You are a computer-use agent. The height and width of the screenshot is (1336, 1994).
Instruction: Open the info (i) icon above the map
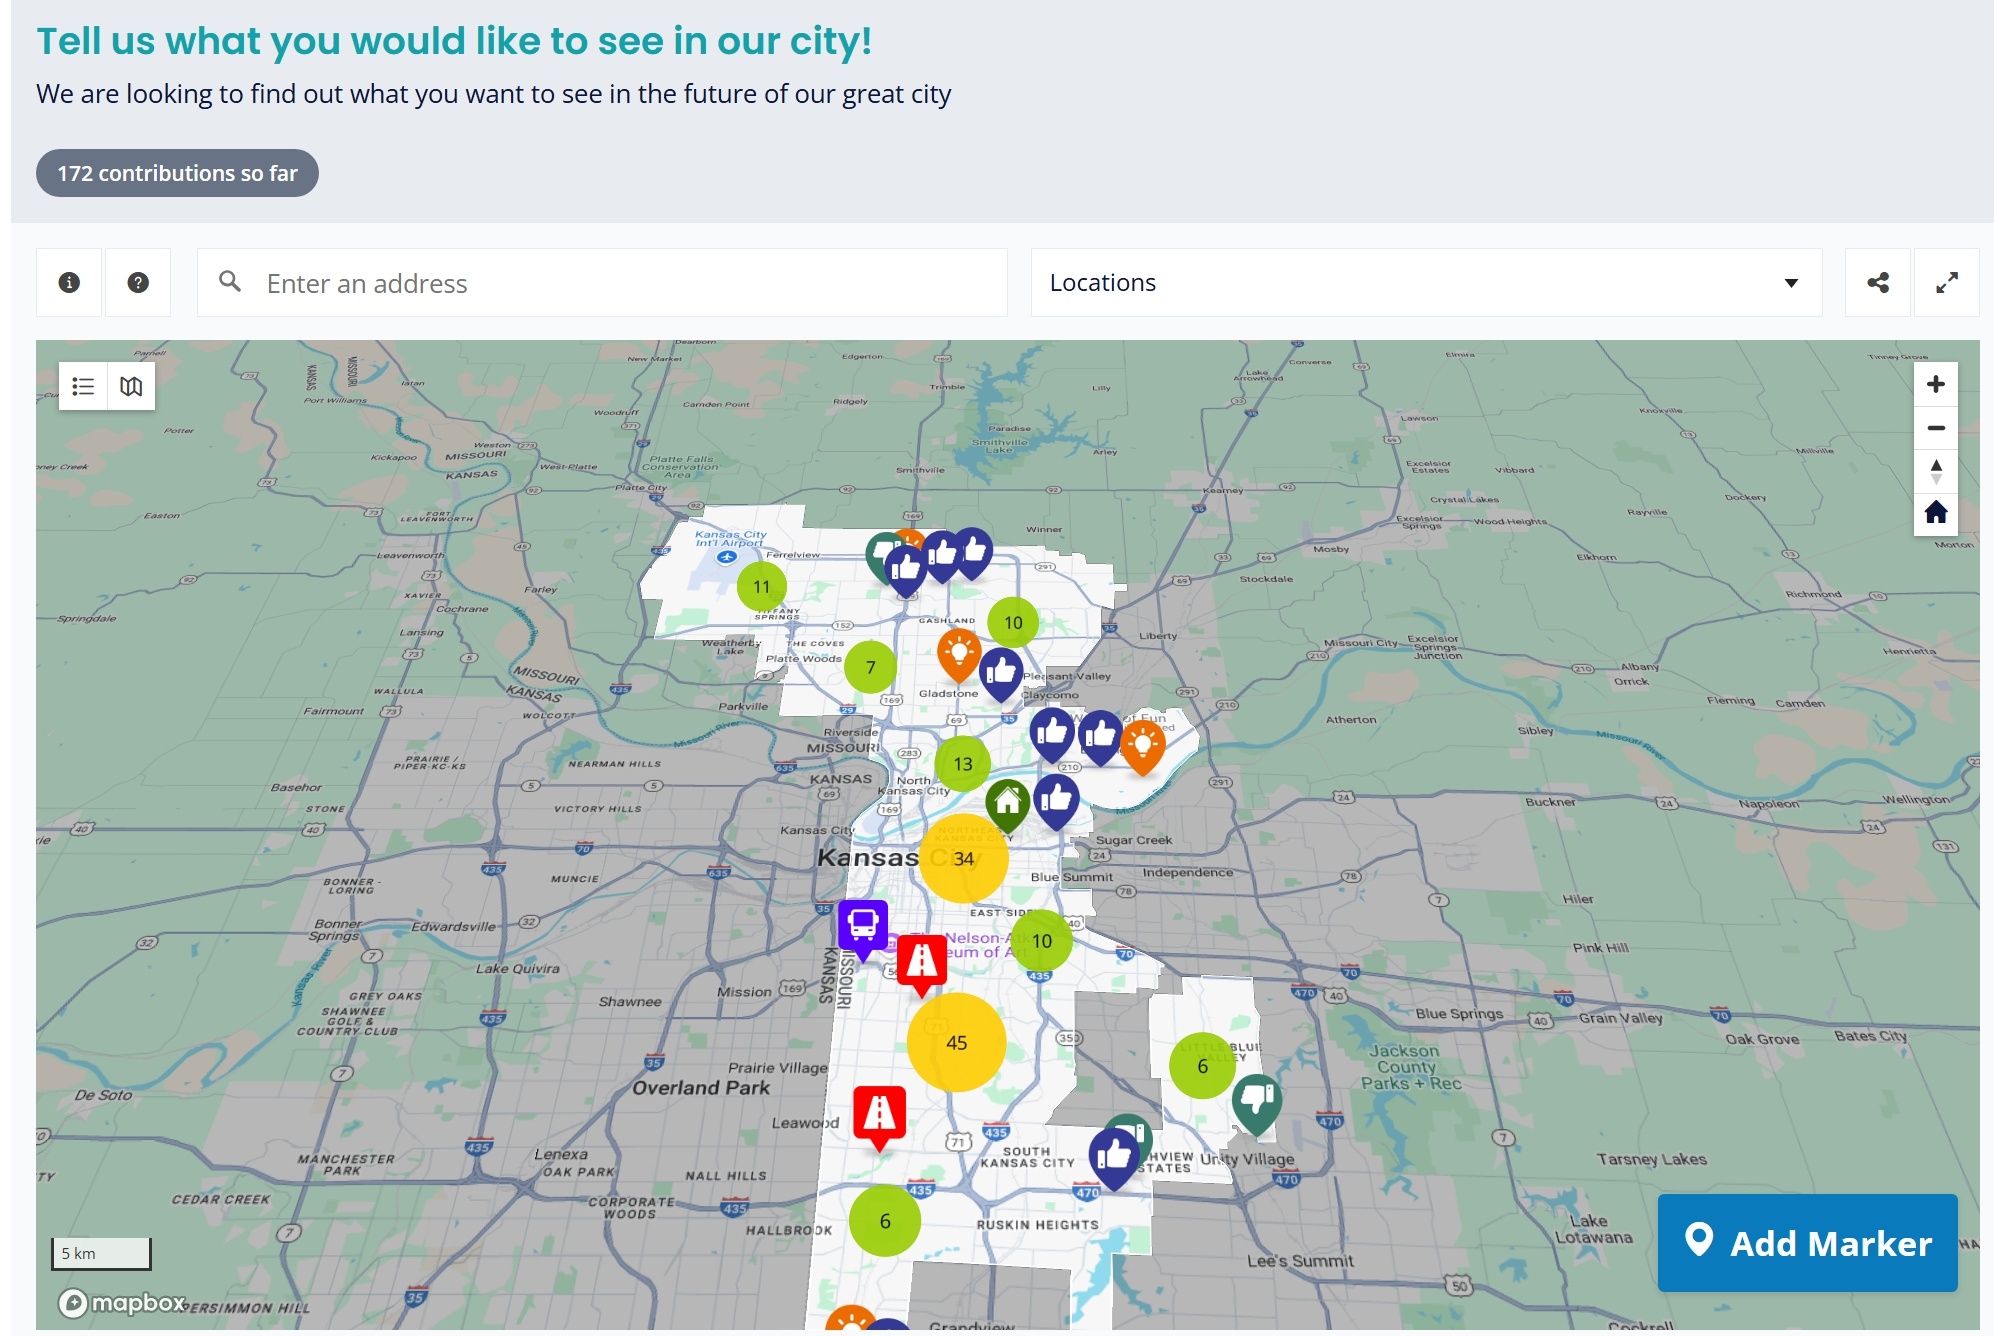[x=68, y=282]
